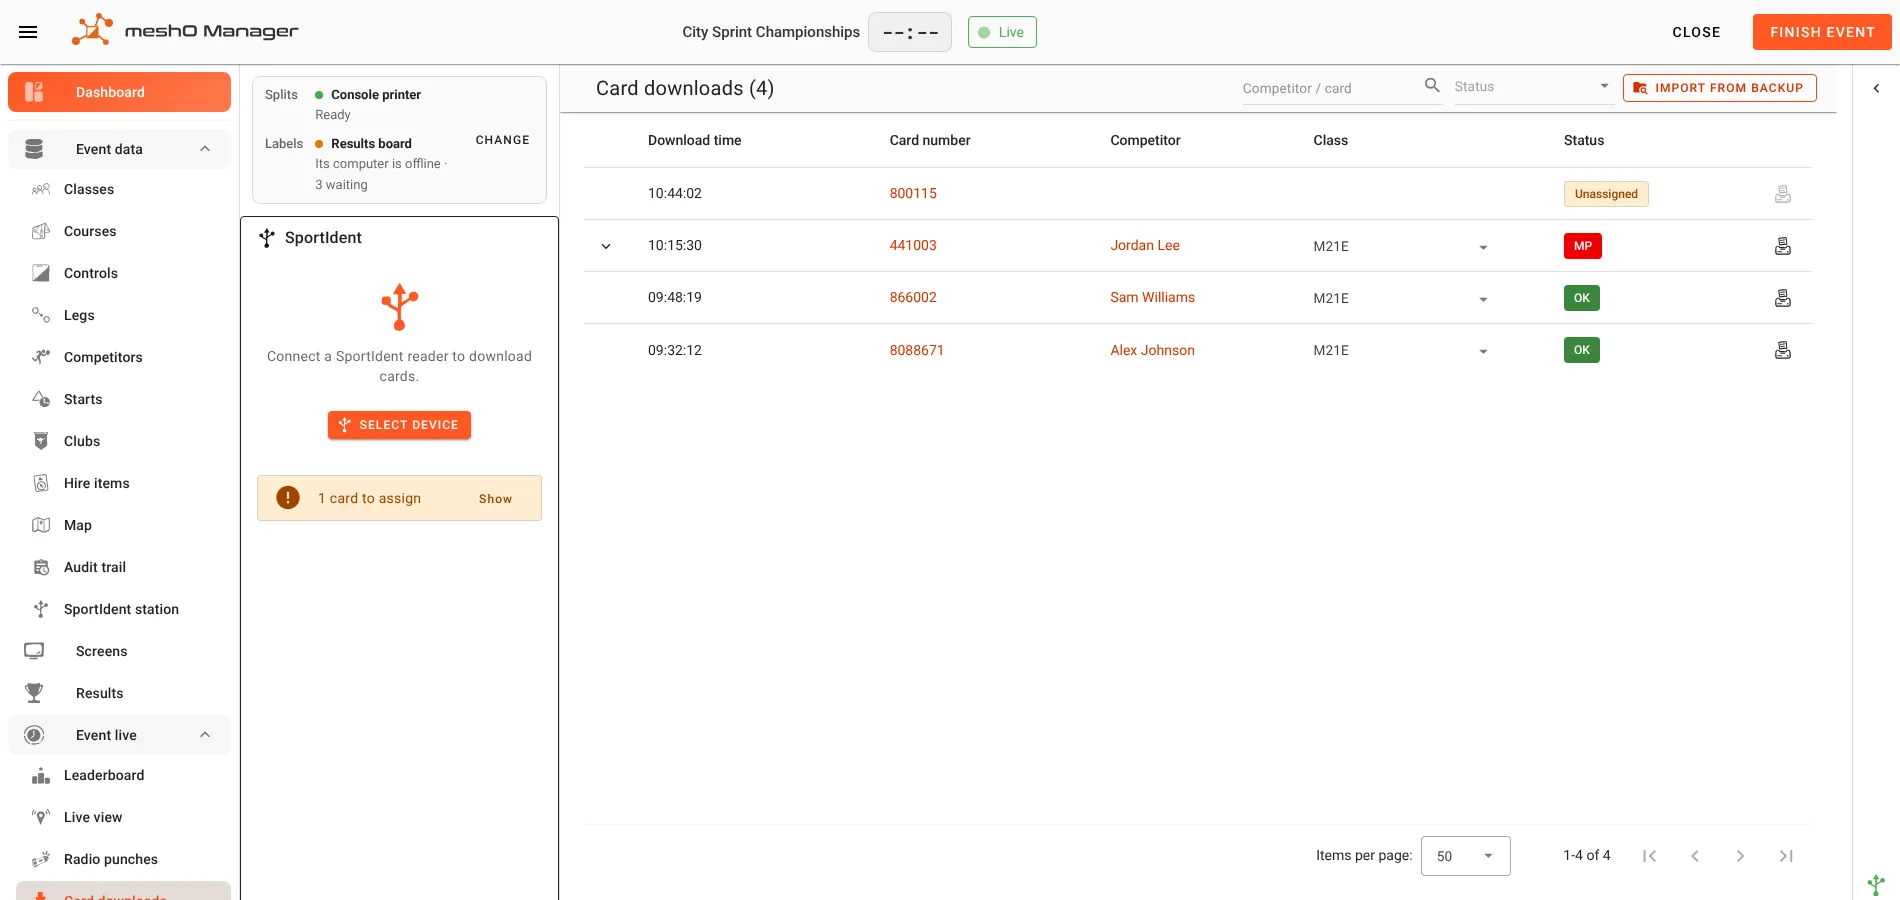This screenshot has width=1900, height=900.
Task: Go to next page of downloads
Action: point(1740,856)
